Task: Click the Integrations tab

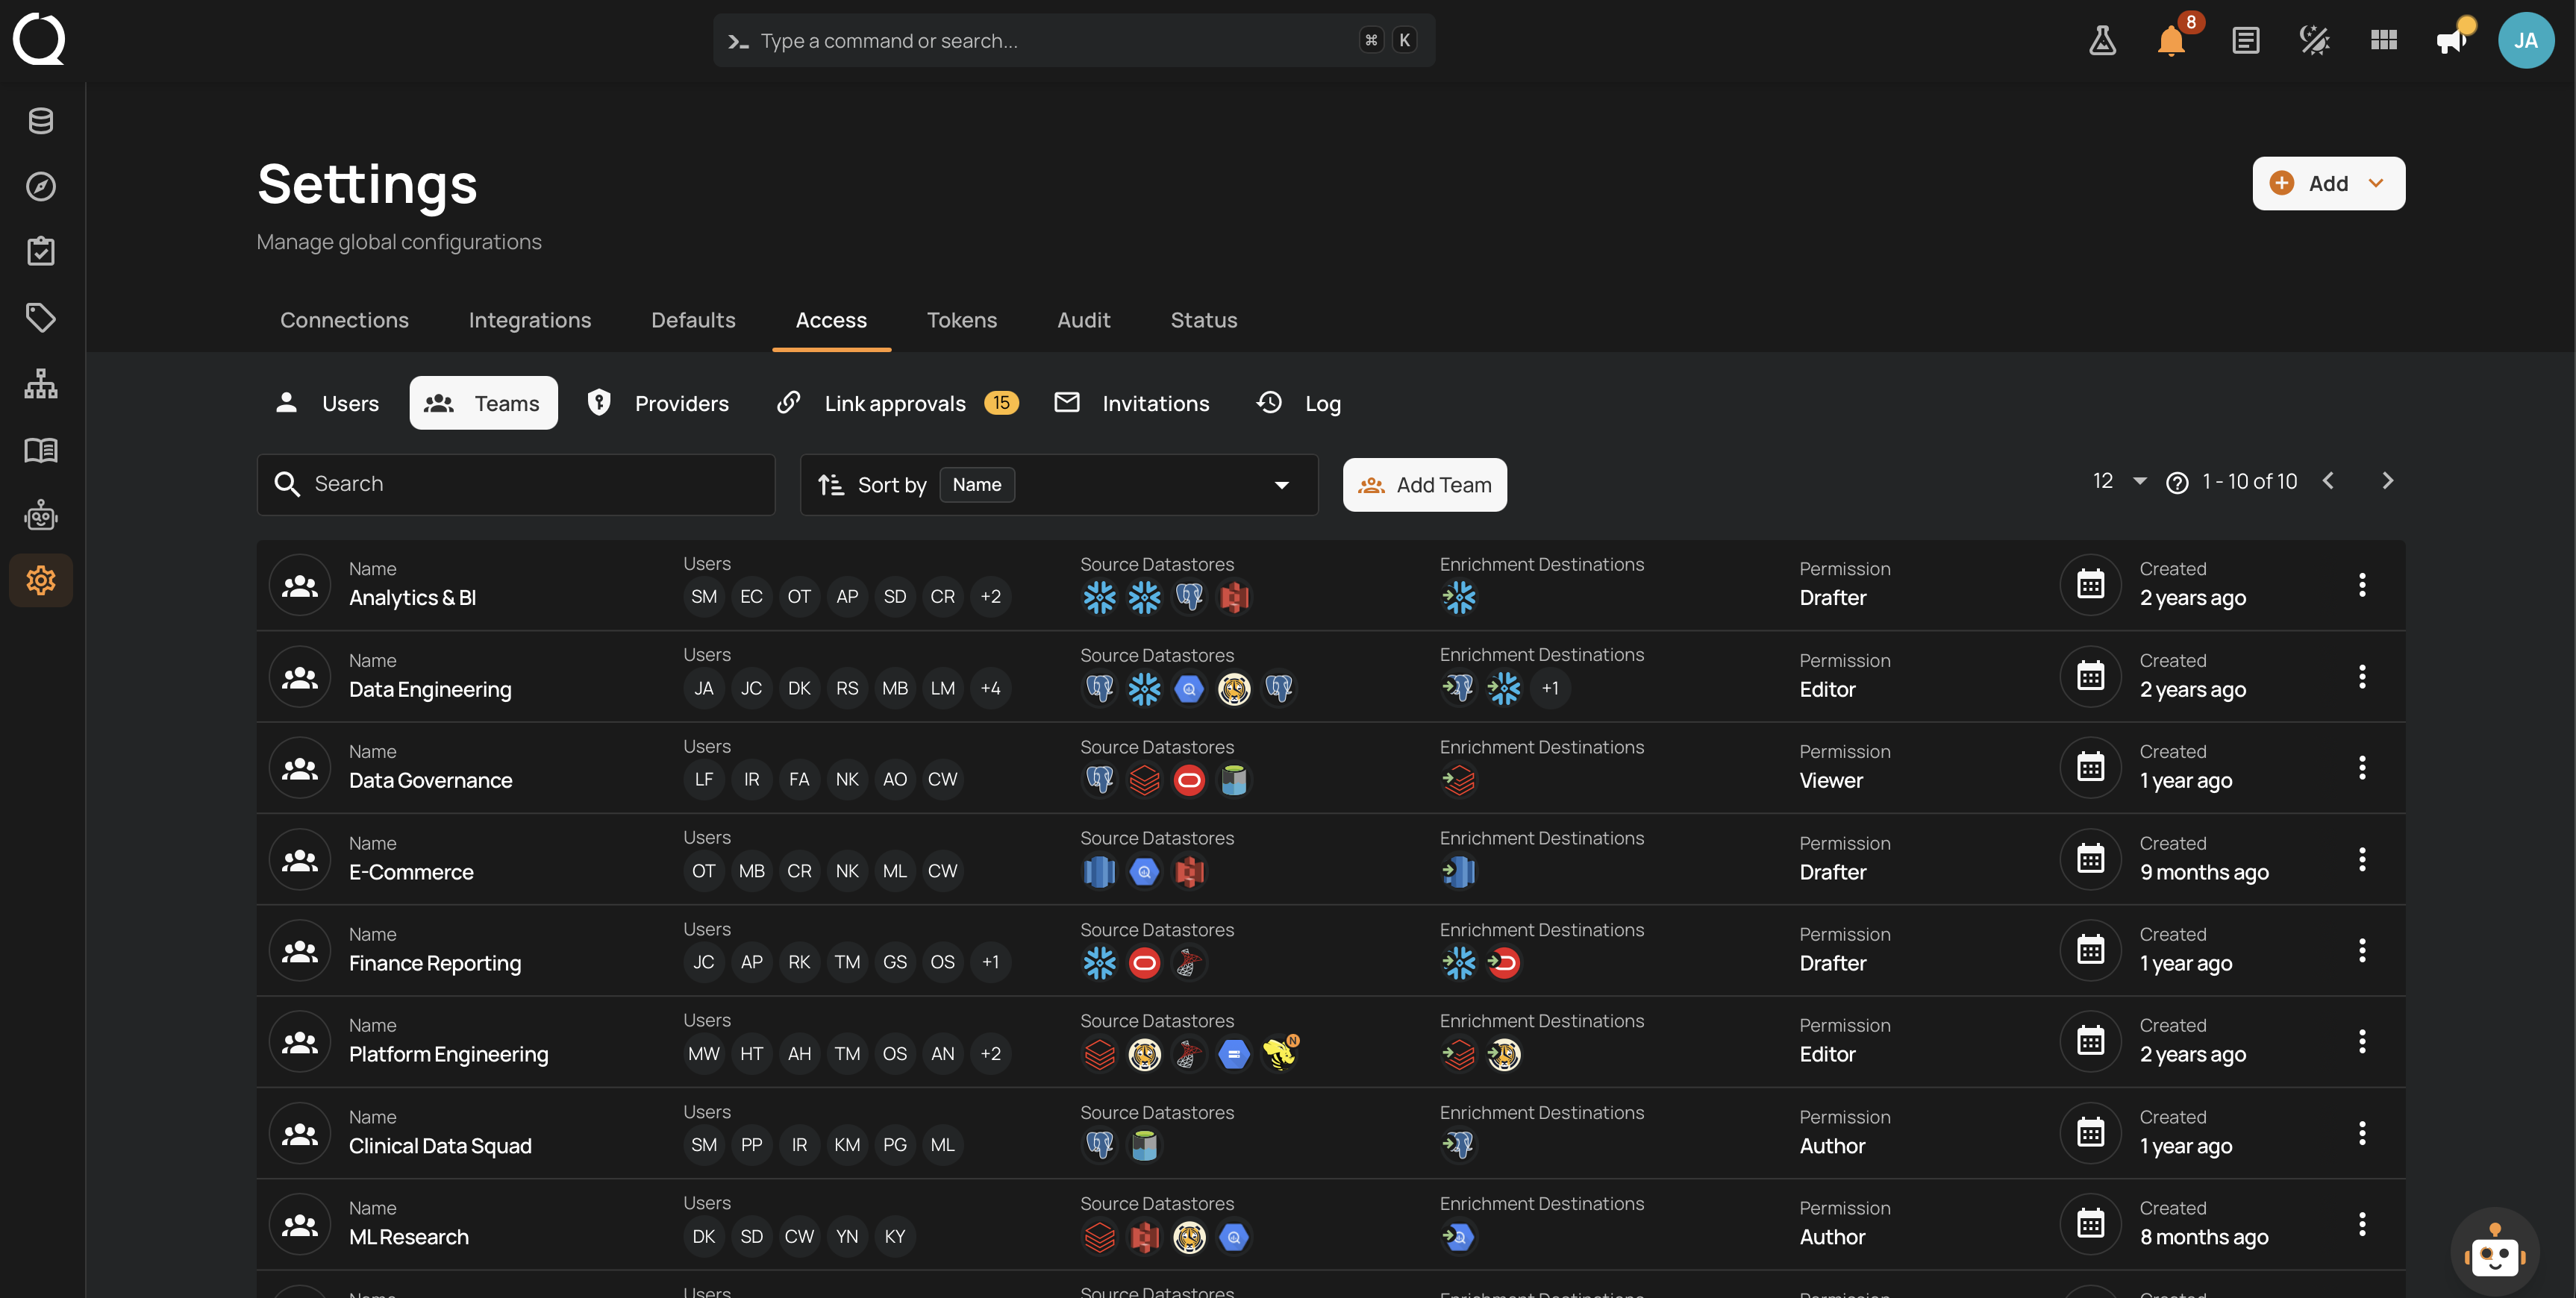Action: pyautogui.click(x=529, y=320)
